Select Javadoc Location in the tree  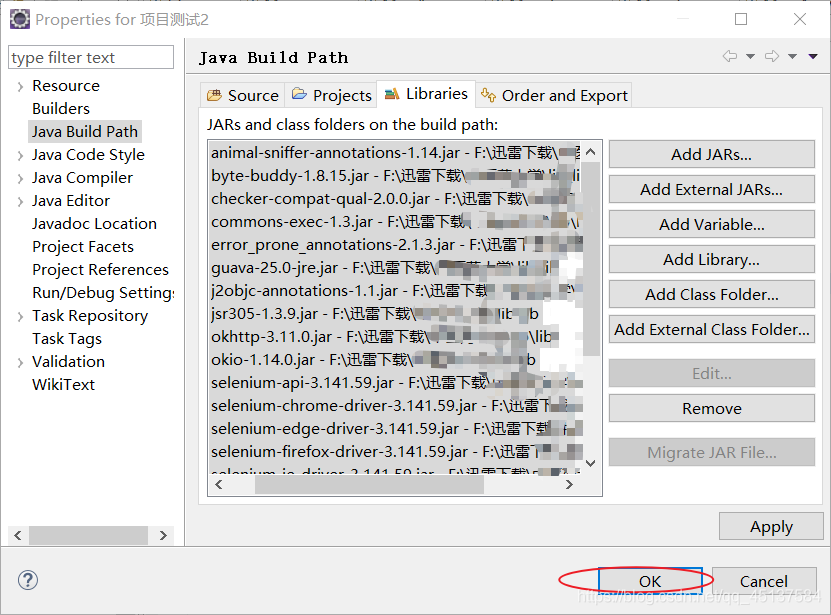click(94, 224)
